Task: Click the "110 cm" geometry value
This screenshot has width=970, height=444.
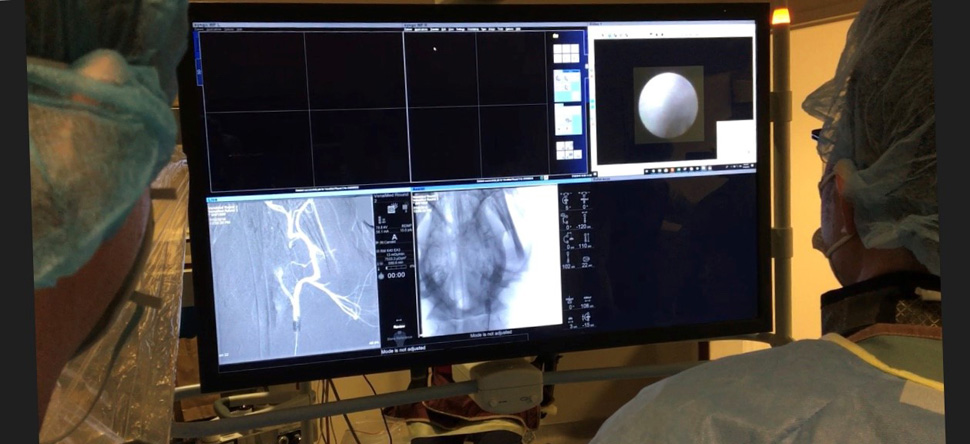Action: coord(585,247)
